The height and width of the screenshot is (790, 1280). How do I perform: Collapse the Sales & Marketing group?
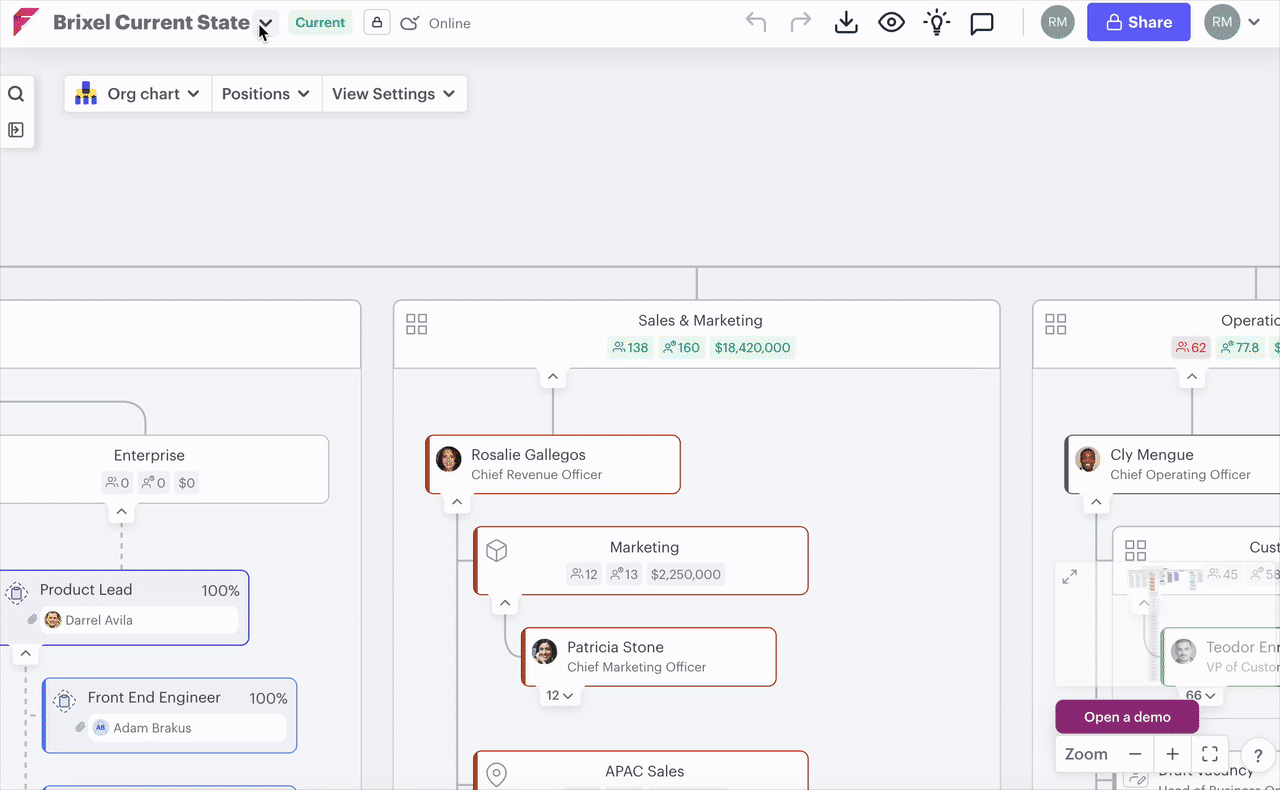pos(552,378)
